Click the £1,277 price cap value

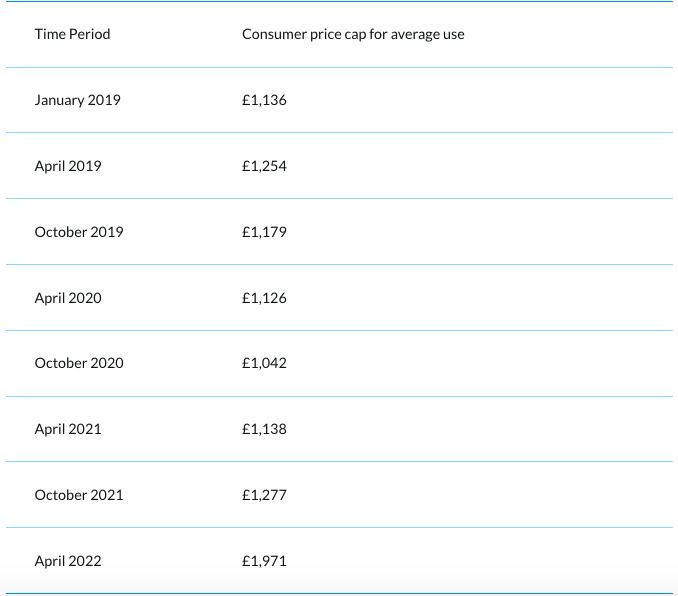(264, 495)
